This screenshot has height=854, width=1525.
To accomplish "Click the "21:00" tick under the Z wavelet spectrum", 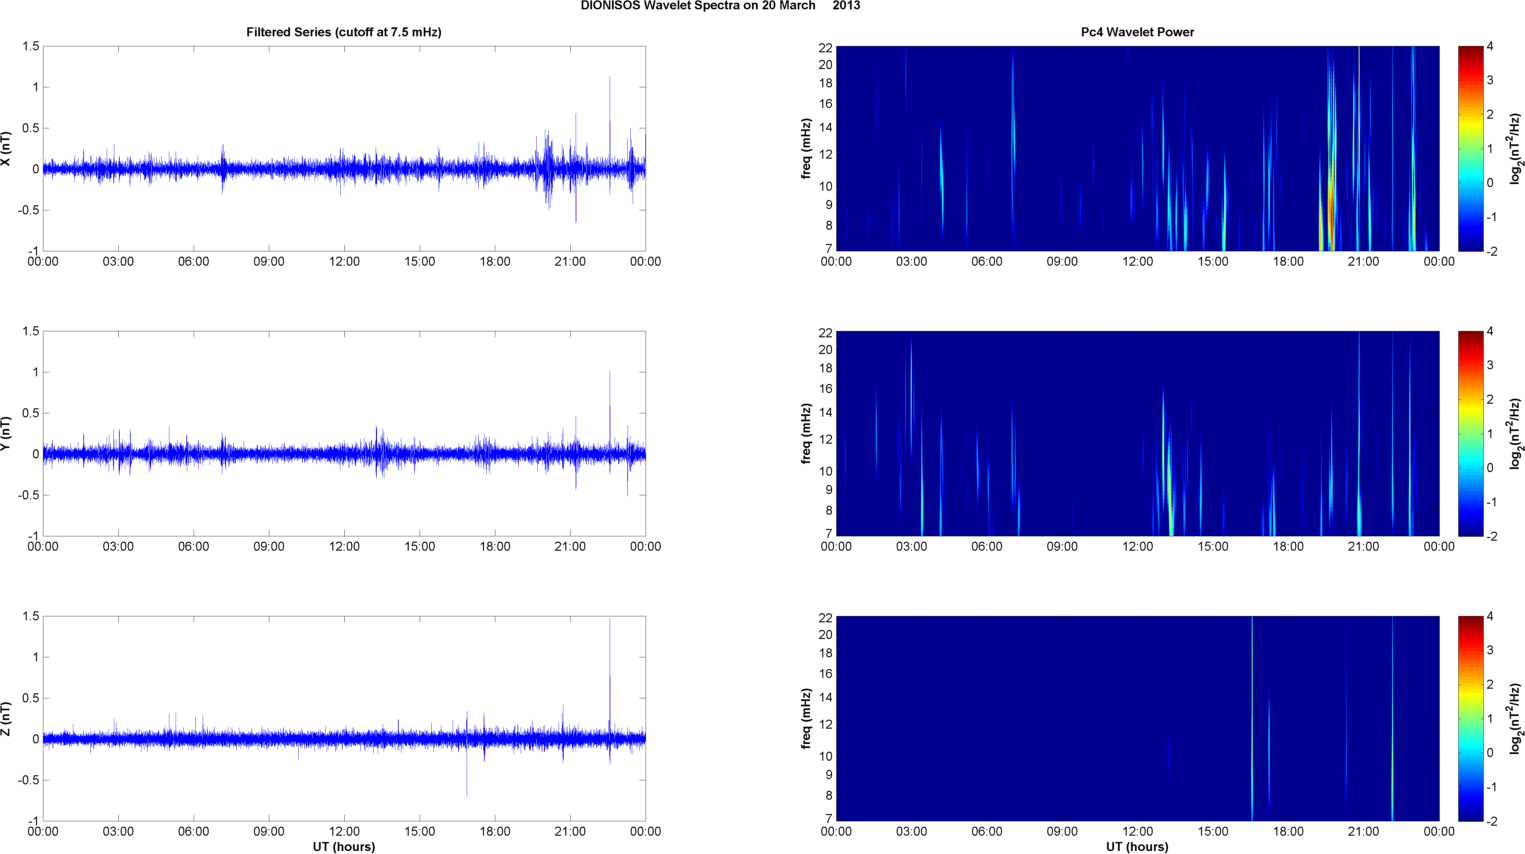I will click(x=1364, y=832).
